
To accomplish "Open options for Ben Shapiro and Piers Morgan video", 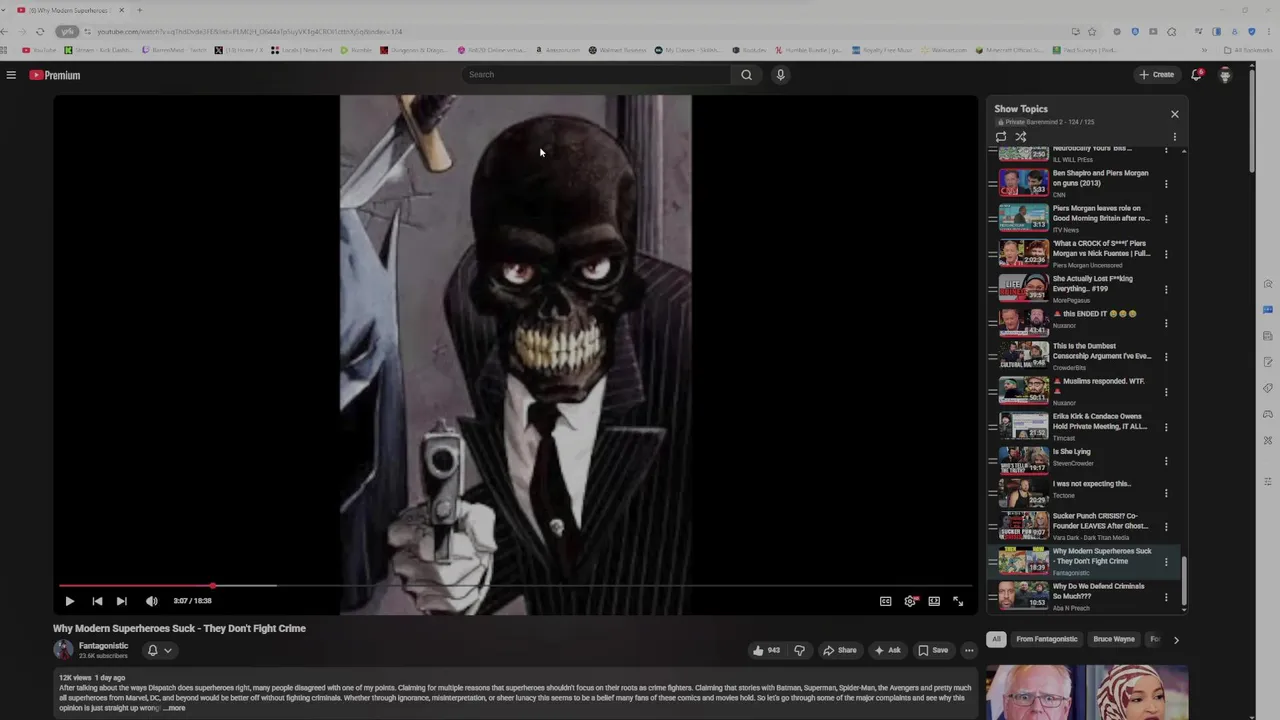I will [x=1166, y=184].
